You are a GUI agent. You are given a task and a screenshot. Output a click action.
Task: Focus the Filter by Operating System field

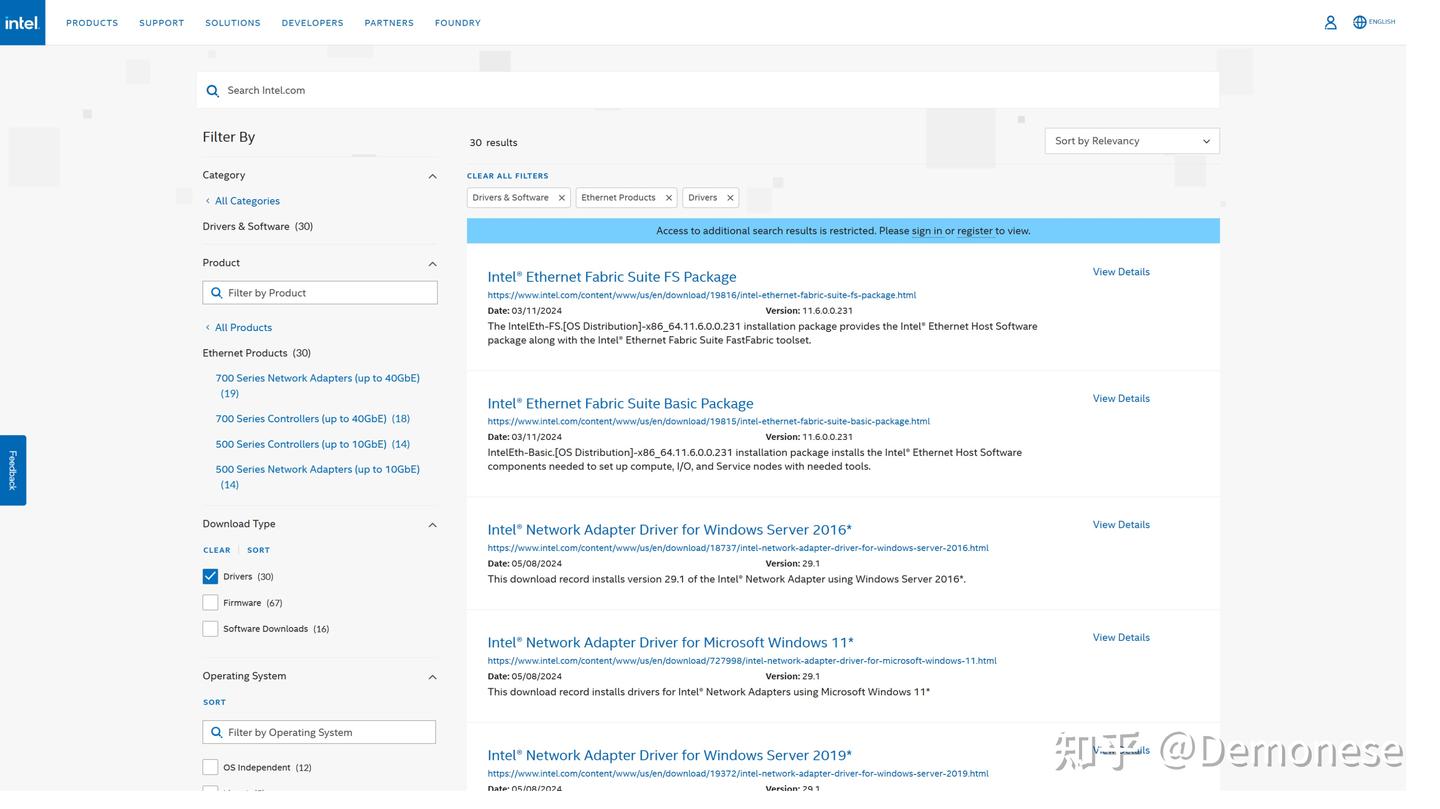tap(319, 733)
